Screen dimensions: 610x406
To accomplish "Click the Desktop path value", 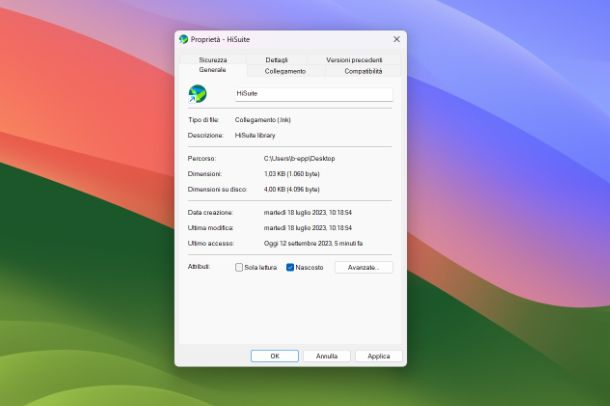I will 299,159.
